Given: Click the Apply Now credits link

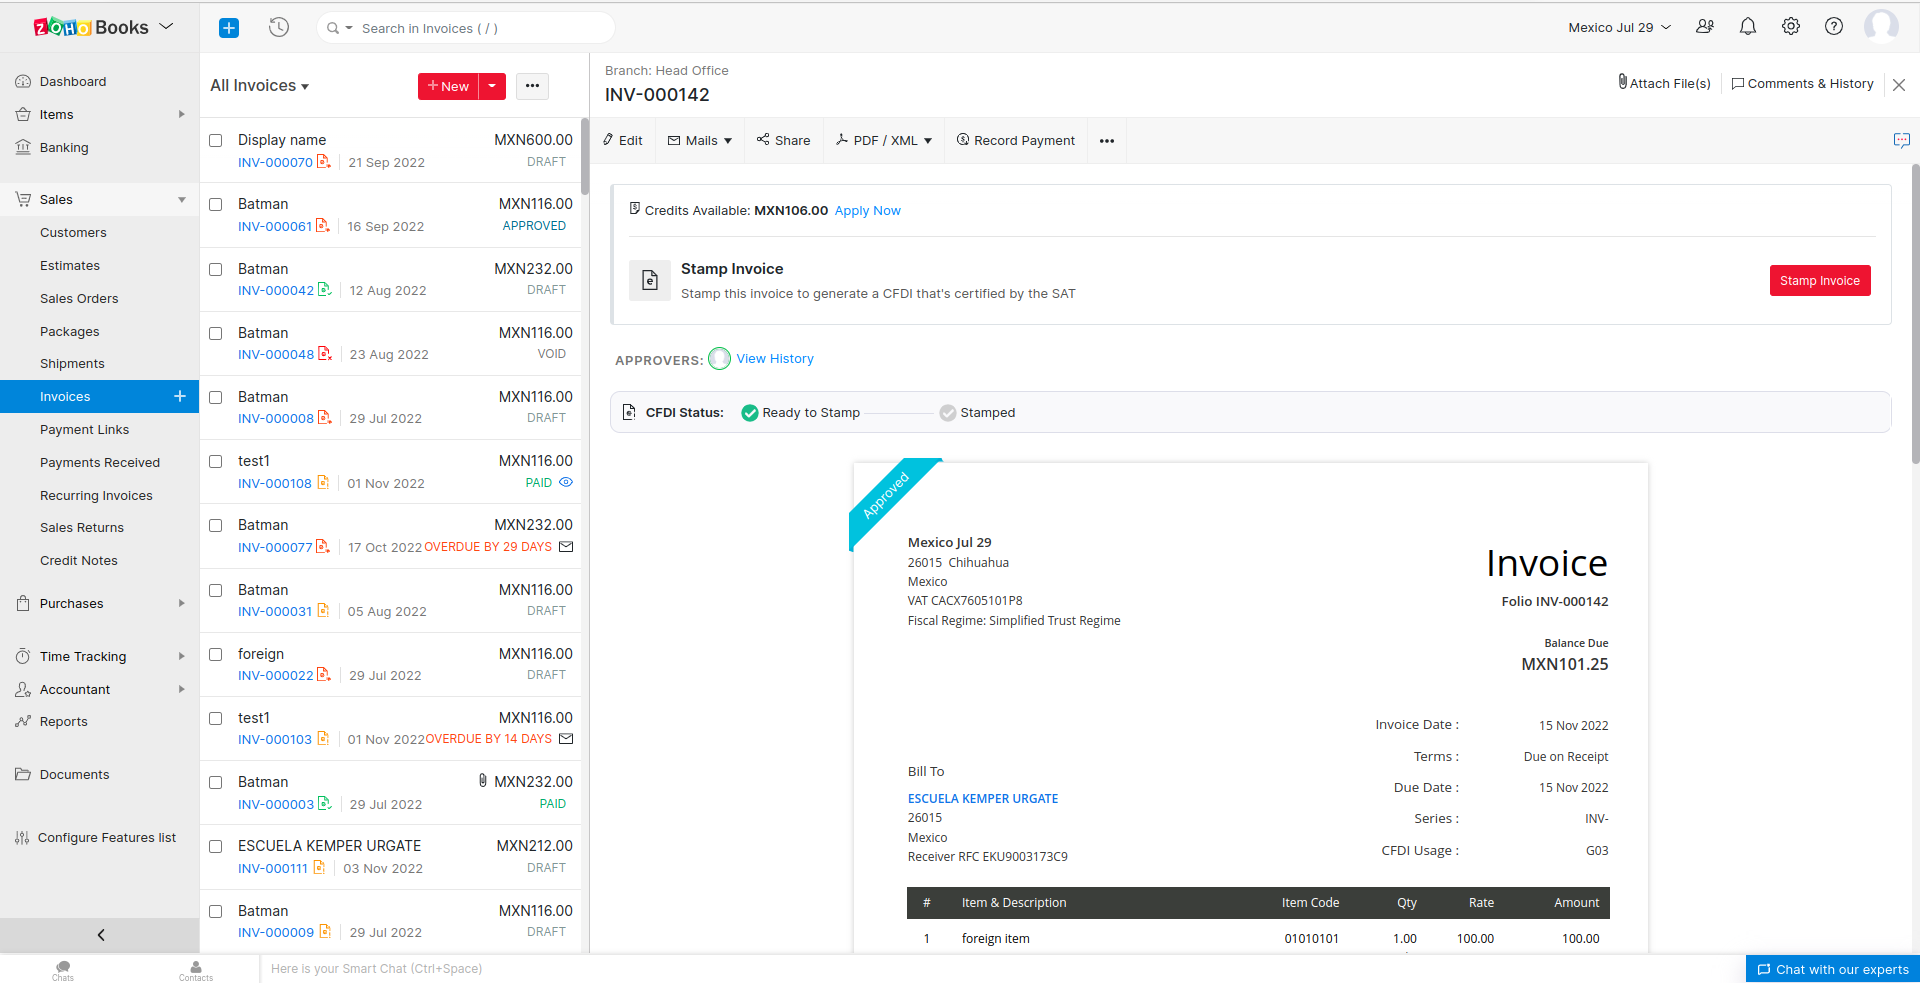Looking at the screenshot, I should tap(867, 210).
